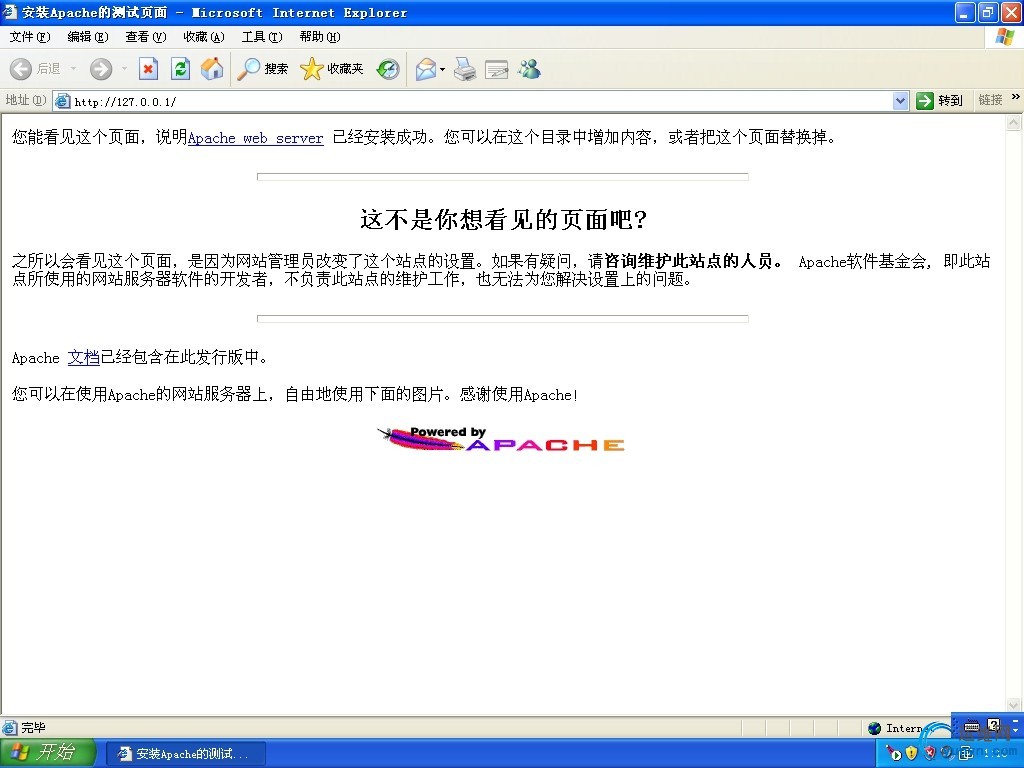
Task: Click the IE page icon in address bar
Action: click(63, 101)
